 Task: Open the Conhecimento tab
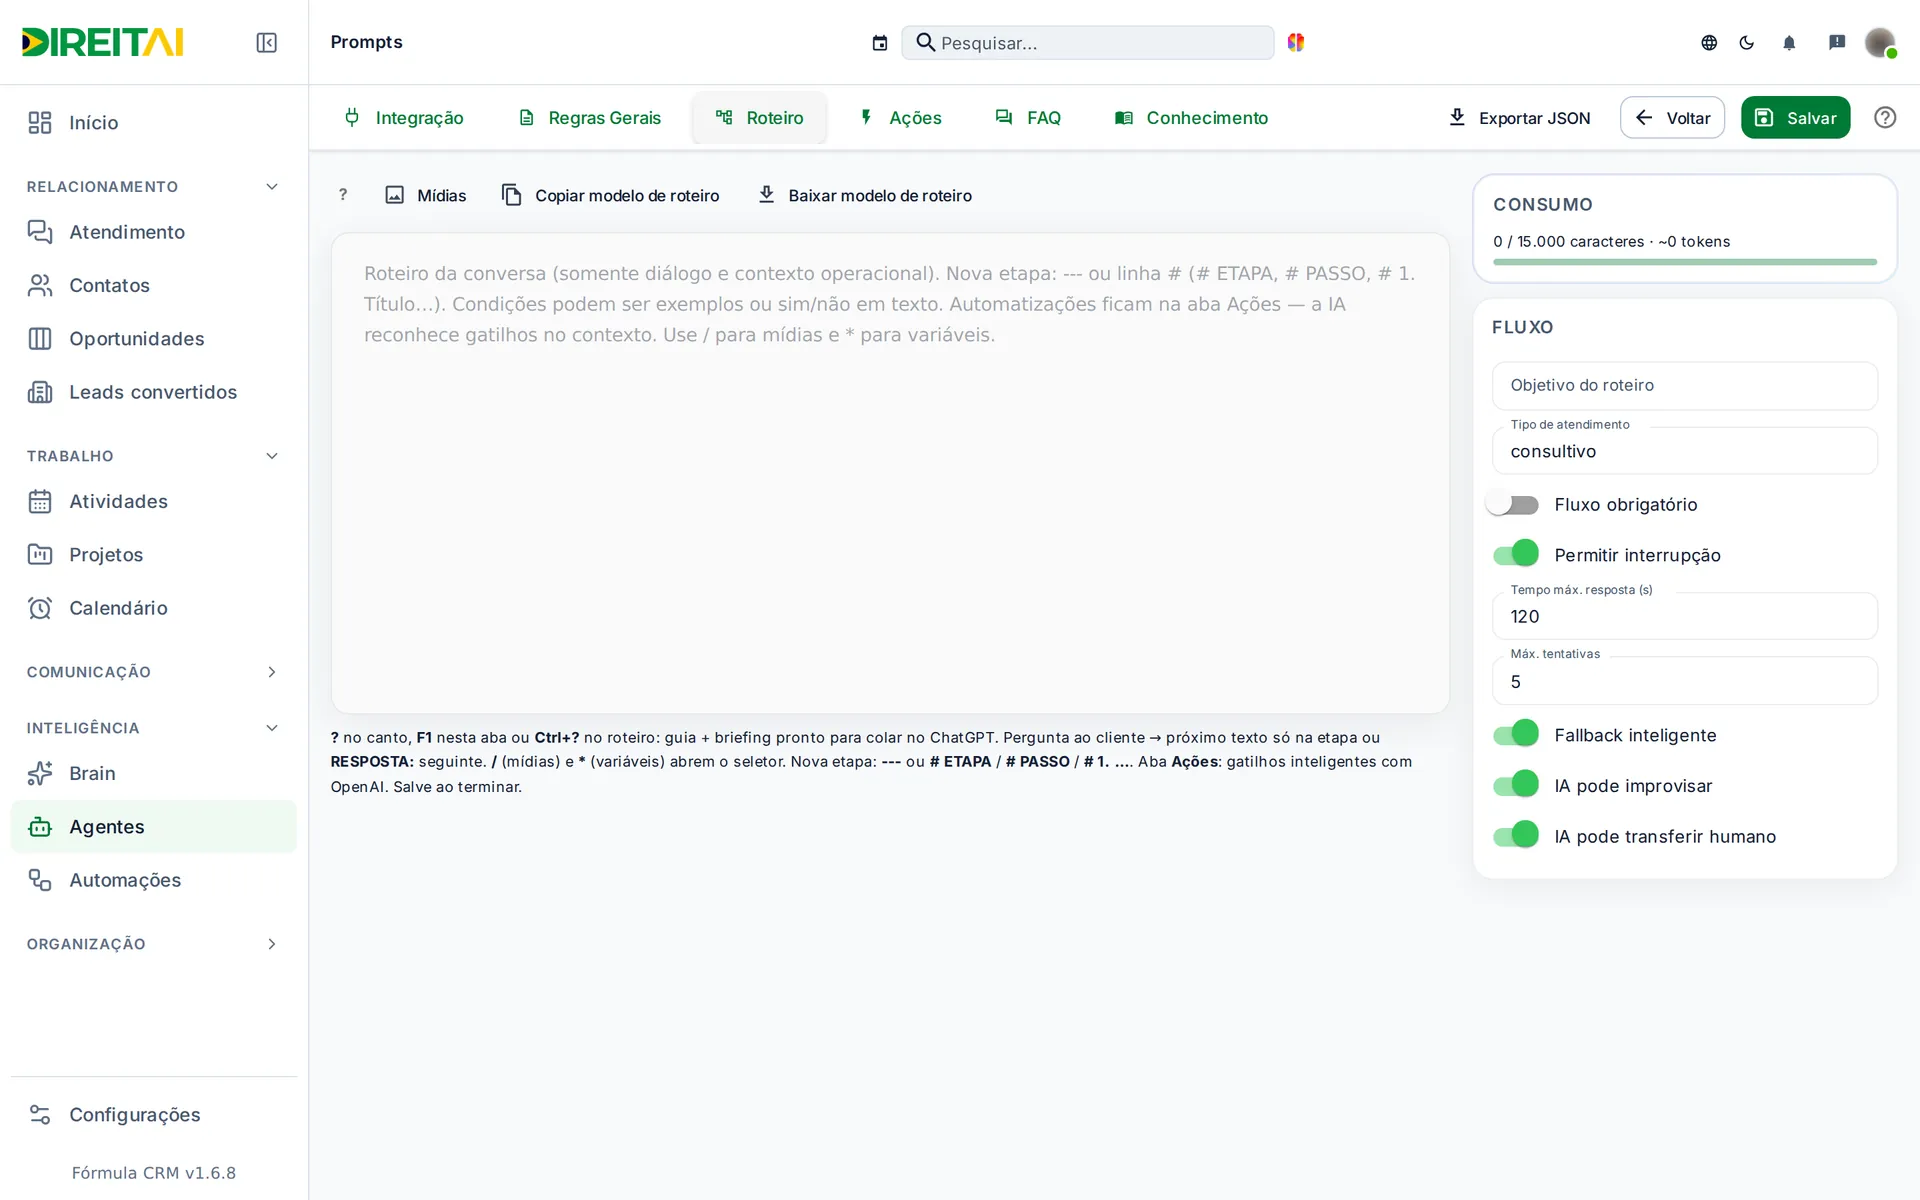click(x=1191, y=118)
